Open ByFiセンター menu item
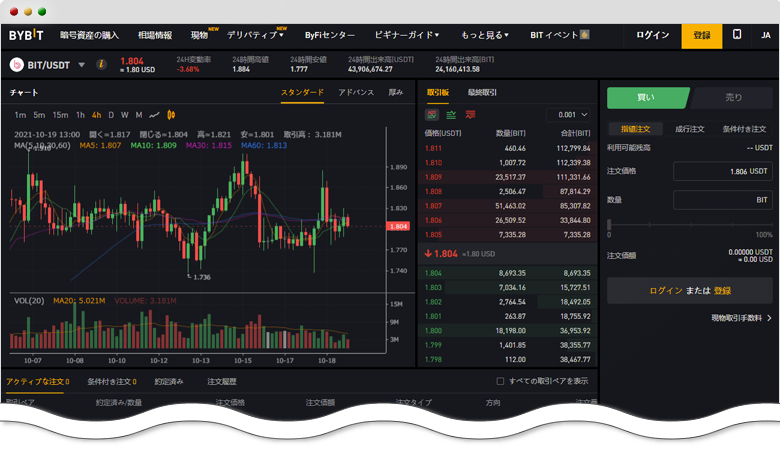Viewport: 780px width, 470px height. 330,35
